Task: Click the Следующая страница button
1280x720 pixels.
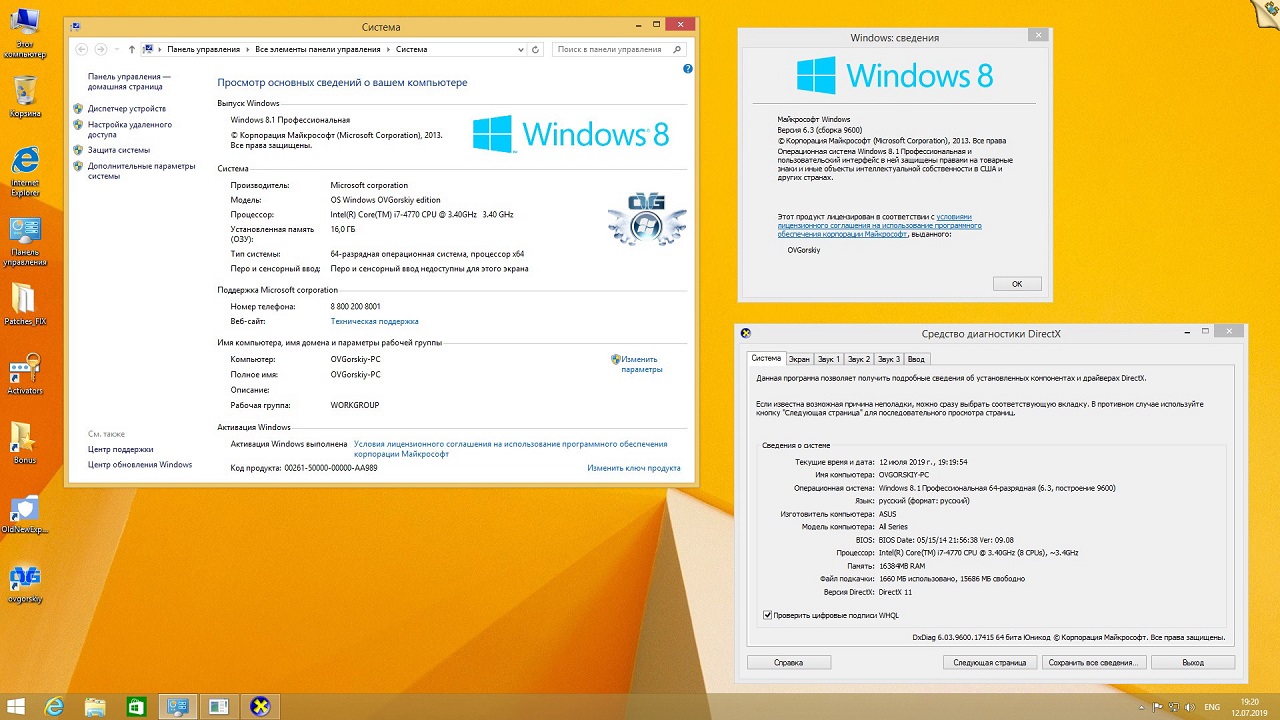Action: [989, 662]
